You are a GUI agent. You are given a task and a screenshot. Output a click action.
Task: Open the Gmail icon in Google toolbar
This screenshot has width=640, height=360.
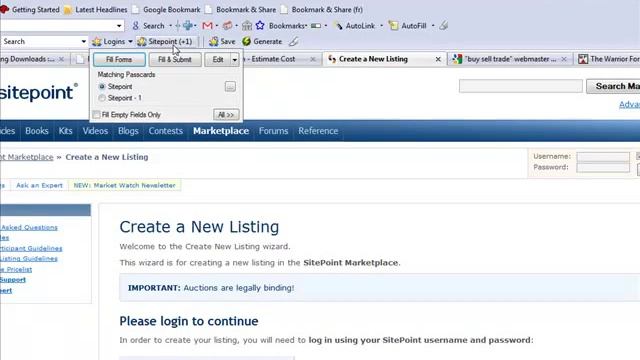pyautogui.click(x=207, y=26)
